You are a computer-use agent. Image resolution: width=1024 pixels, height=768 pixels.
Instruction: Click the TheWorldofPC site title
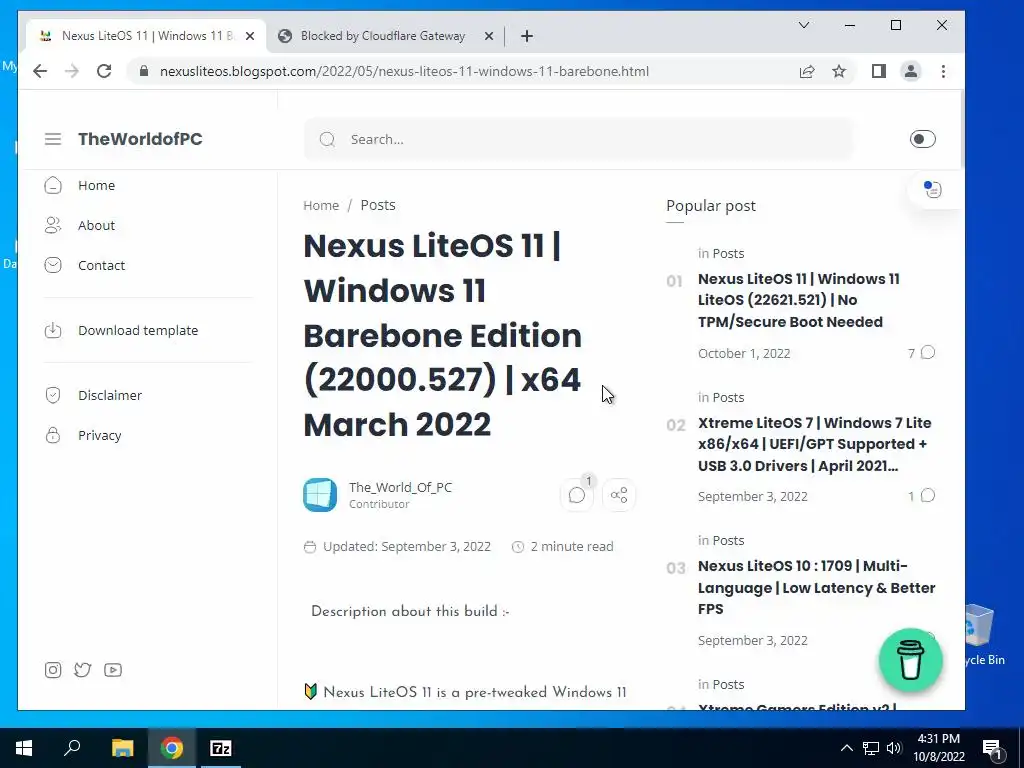(140, 139)
